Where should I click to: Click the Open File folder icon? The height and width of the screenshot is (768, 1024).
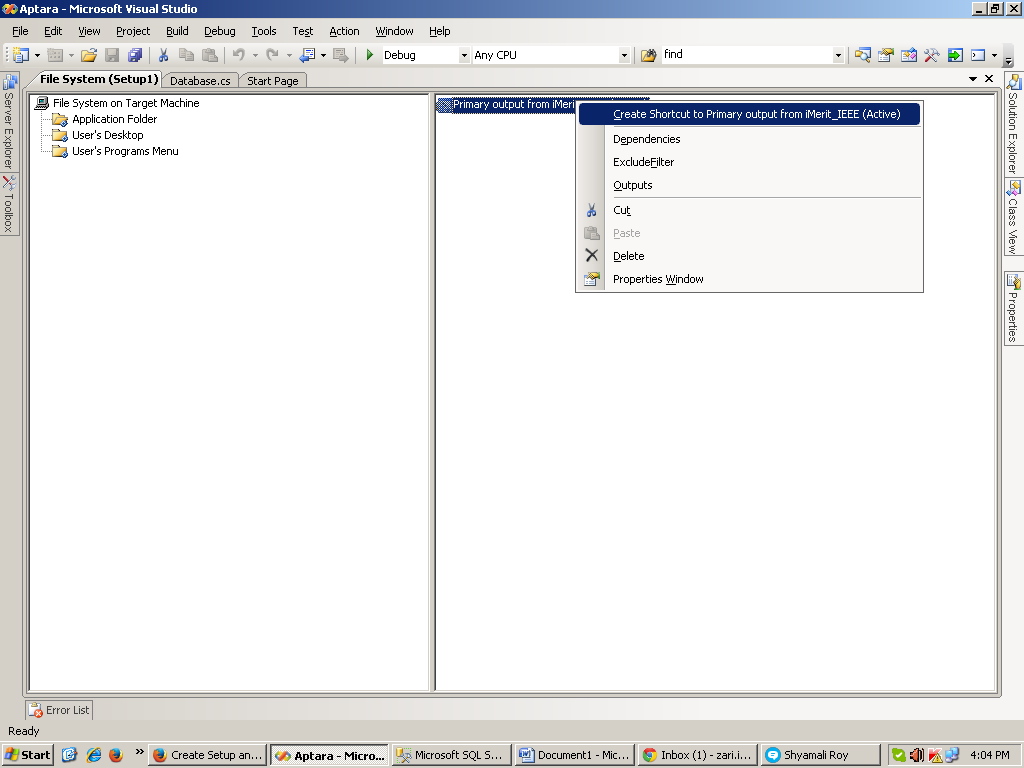[x=89, y=56]
